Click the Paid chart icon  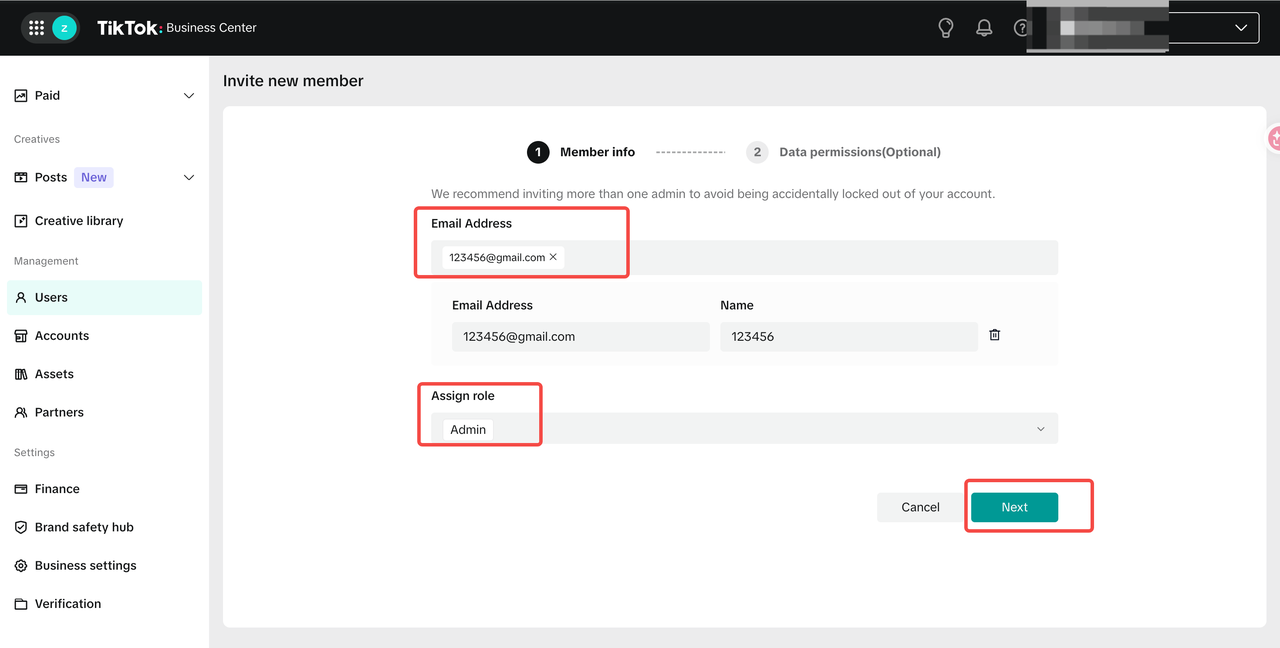[21, 96]
